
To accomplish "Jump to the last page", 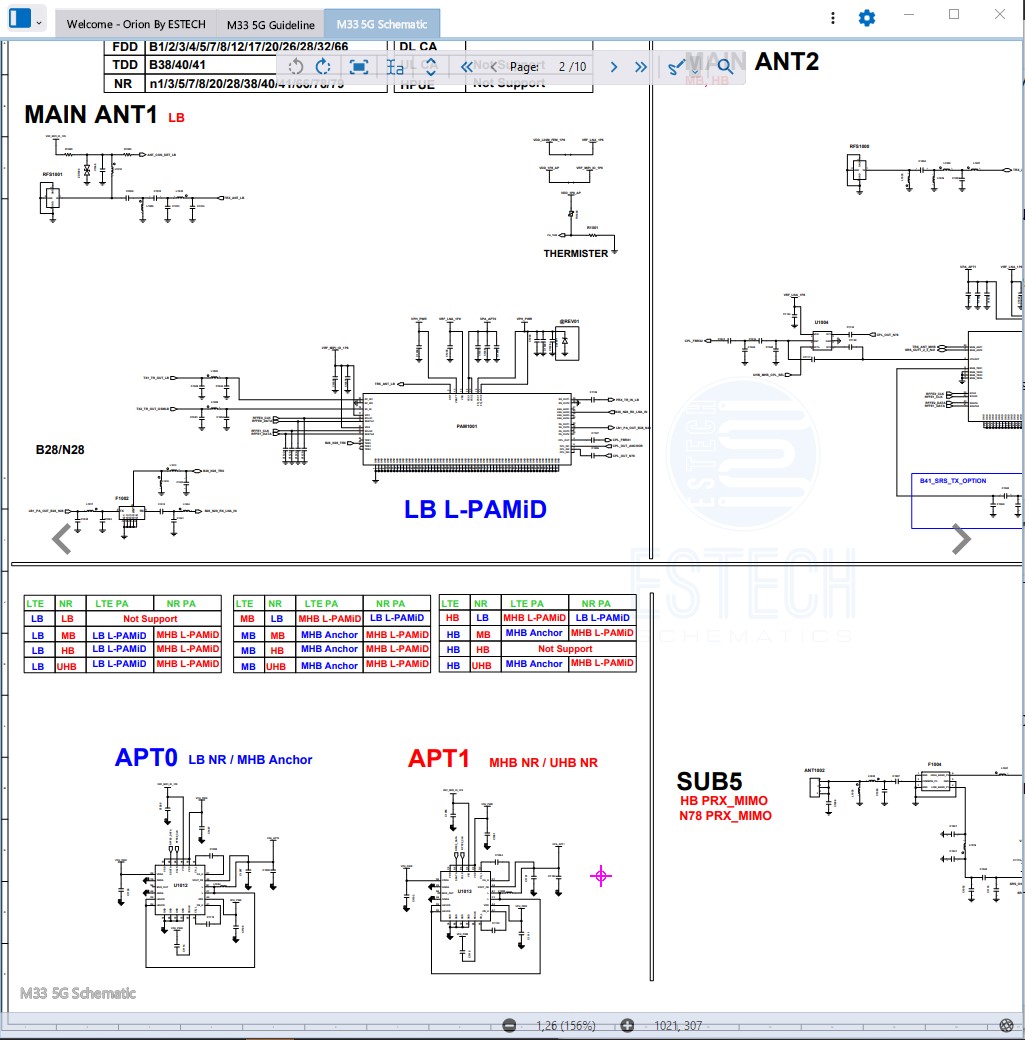I will pyautogui.click(x=641, y=67).
